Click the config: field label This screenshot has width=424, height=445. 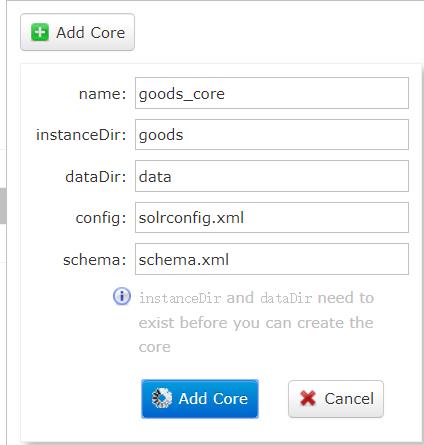point(101,218)
